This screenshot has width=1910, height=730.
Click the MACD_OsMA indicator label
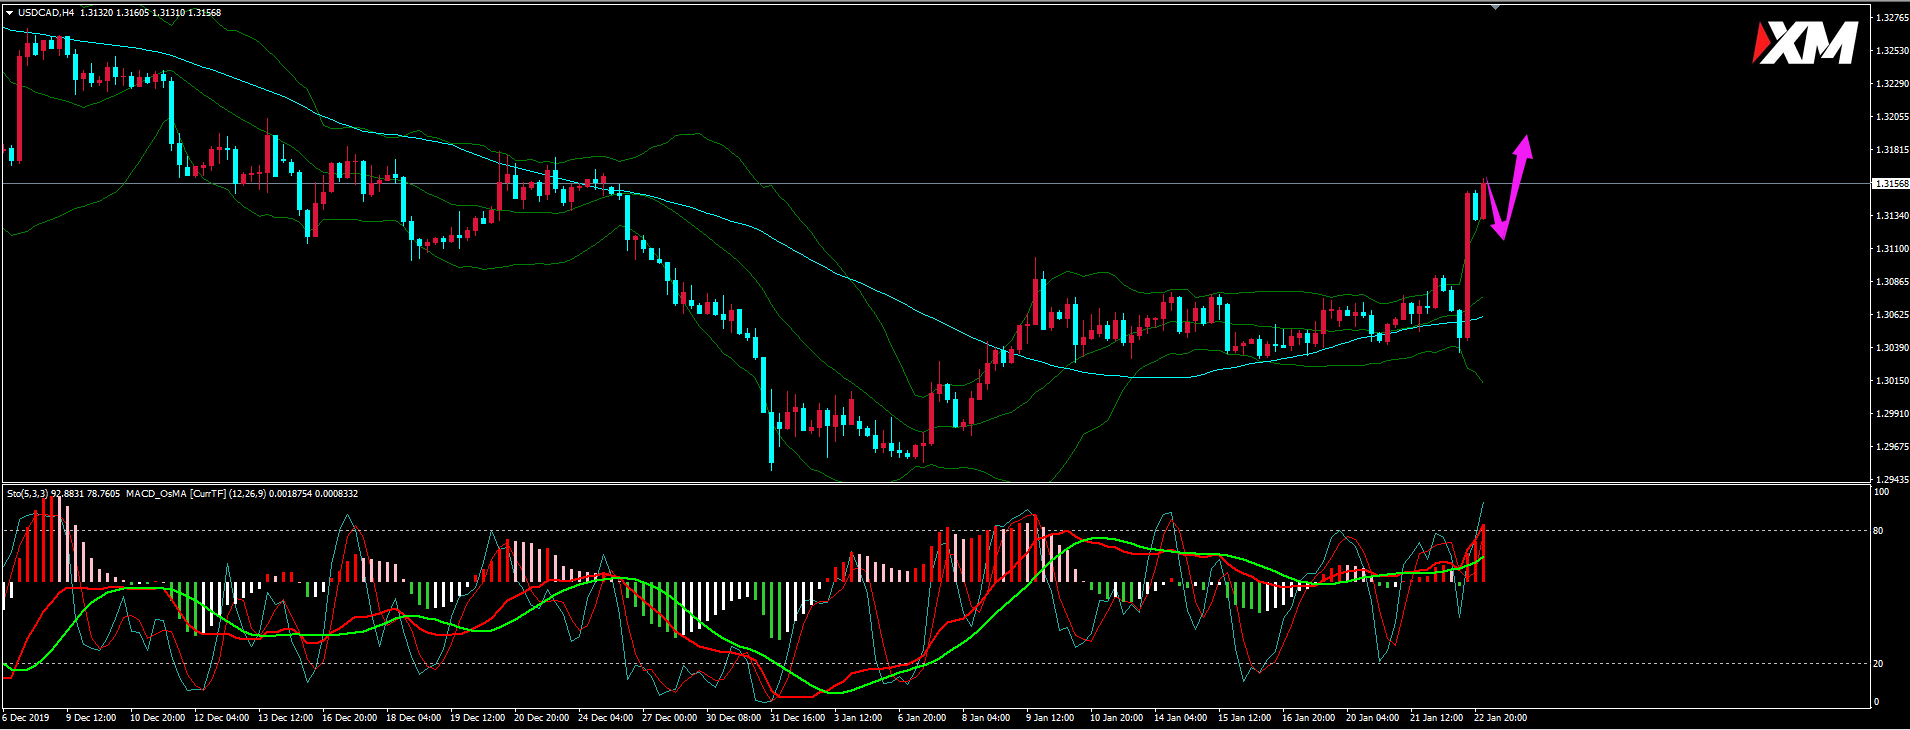click(155, 493)
